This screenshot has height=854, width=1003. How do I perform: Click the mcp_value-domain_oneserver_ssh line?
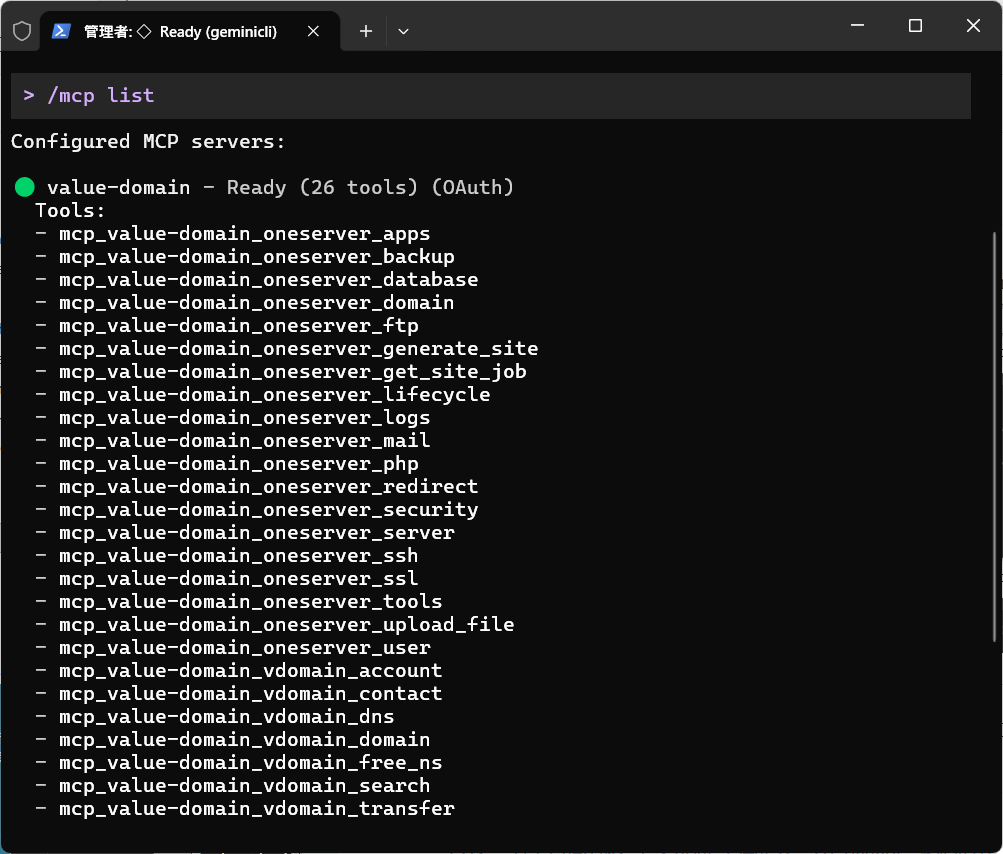pyautogui.click(x=239, y=556)
